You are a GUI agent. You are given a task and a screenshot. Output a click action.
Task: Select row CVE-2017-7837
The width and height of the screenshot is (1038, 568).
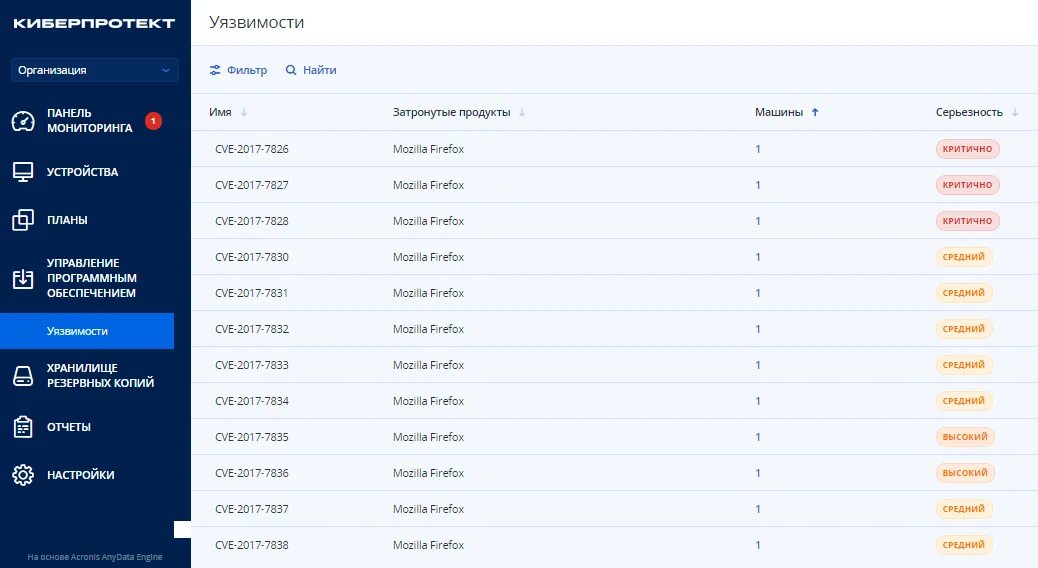614,508
